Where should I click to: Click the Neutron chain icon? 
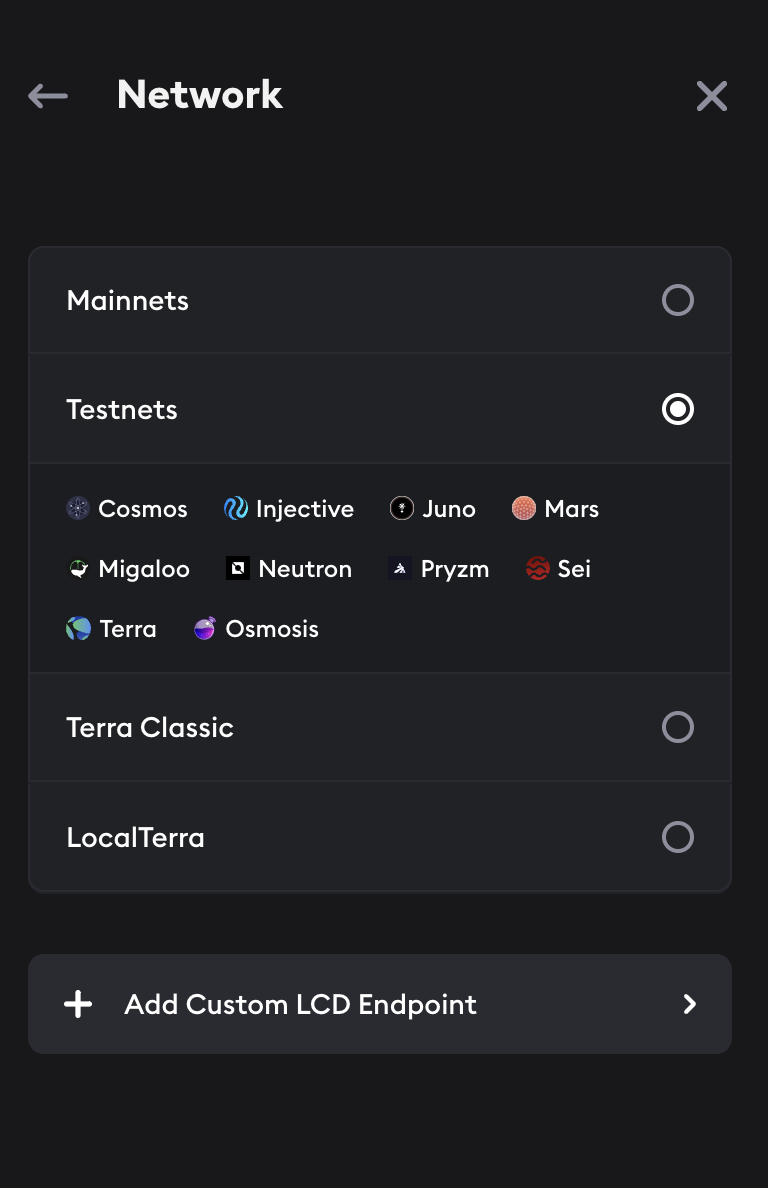point(238,569)
